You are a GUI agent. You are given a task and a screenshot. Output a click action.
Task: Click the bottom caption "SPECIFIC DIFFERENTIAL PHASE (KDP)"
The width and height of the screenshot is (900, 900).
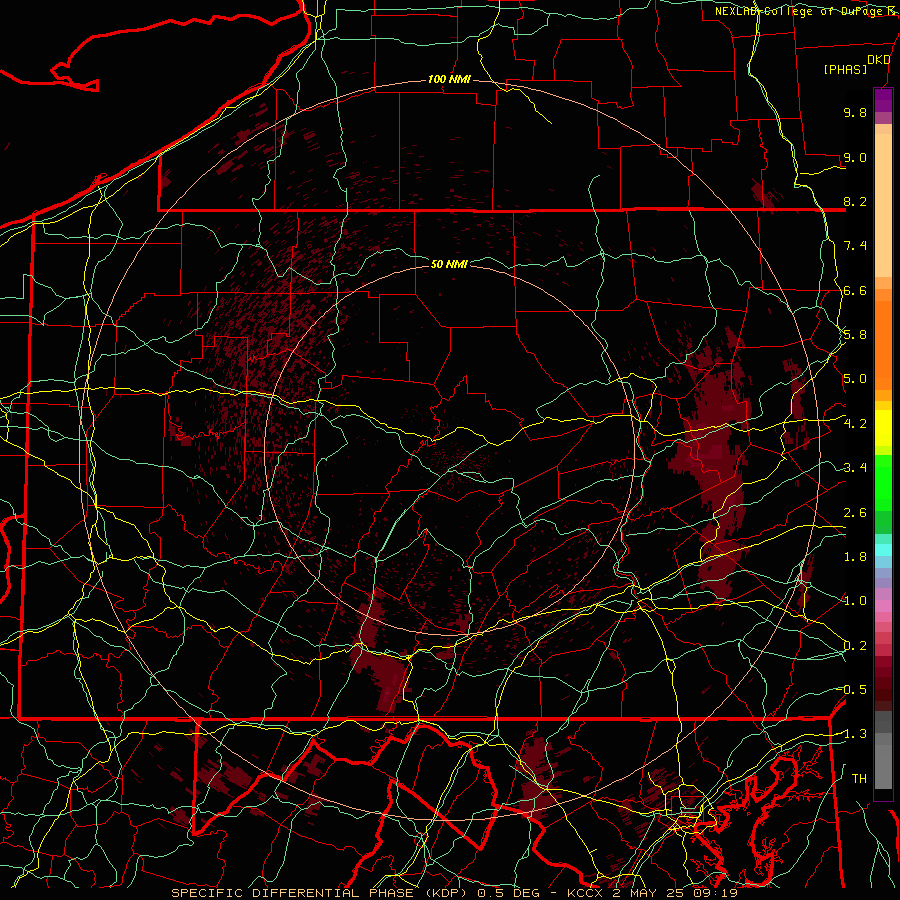click(x=320, y=893)
